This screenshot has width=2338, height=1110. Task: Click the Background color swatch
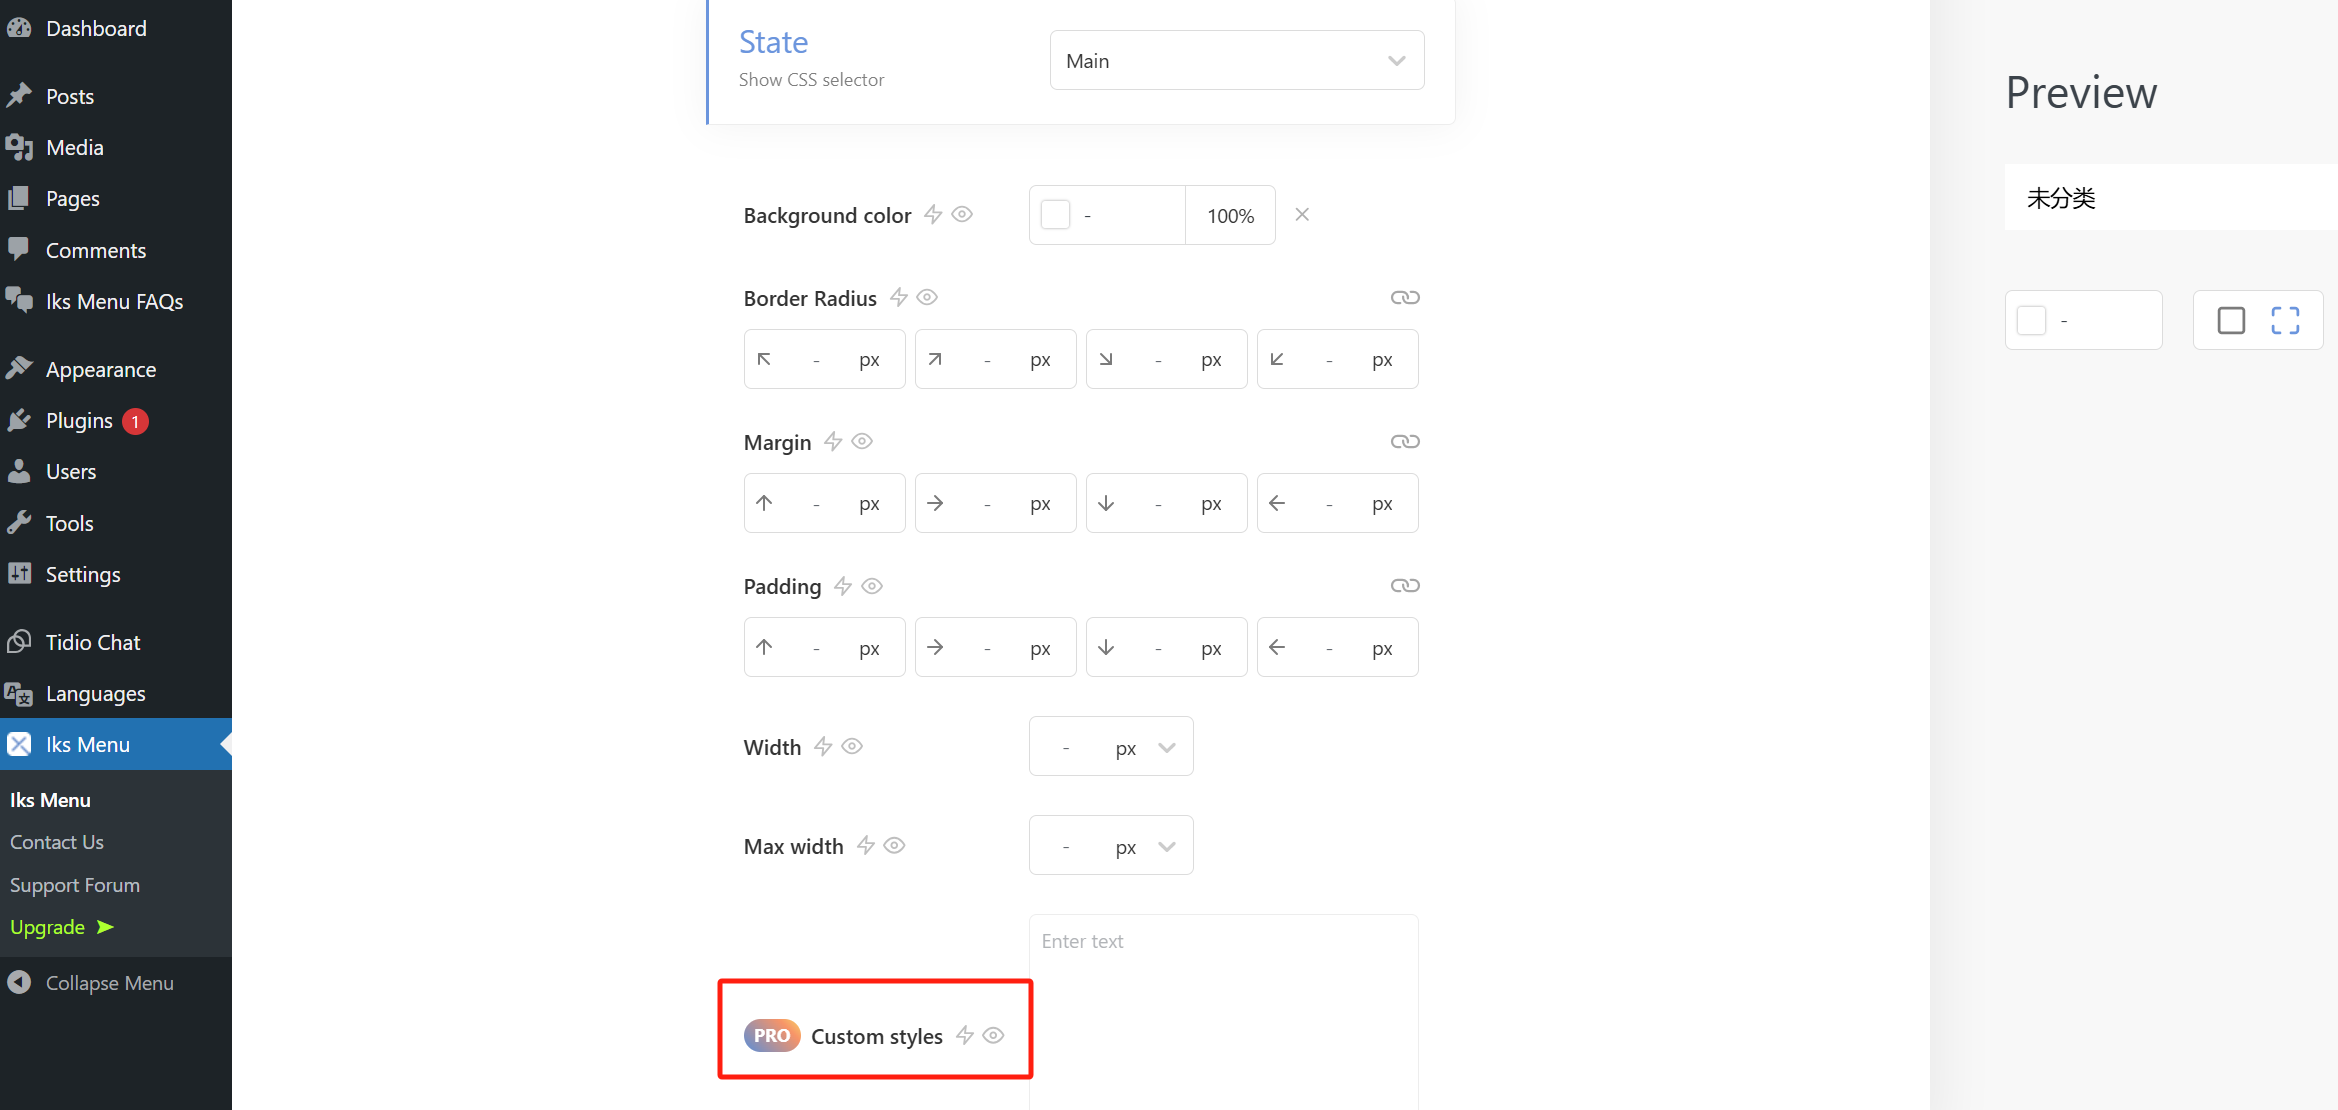[1055, 214]
